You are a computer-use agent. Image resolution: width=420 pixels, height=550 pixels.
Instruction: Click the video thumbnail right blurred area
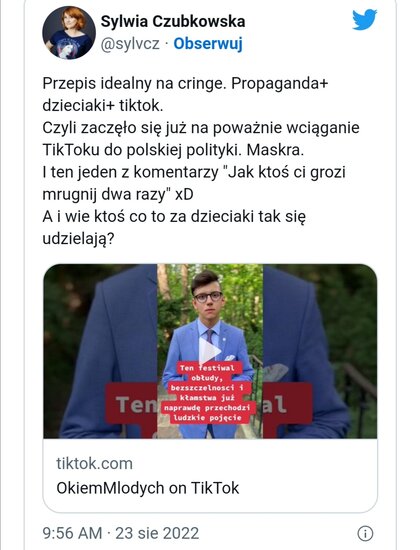(x=320, y=351)
